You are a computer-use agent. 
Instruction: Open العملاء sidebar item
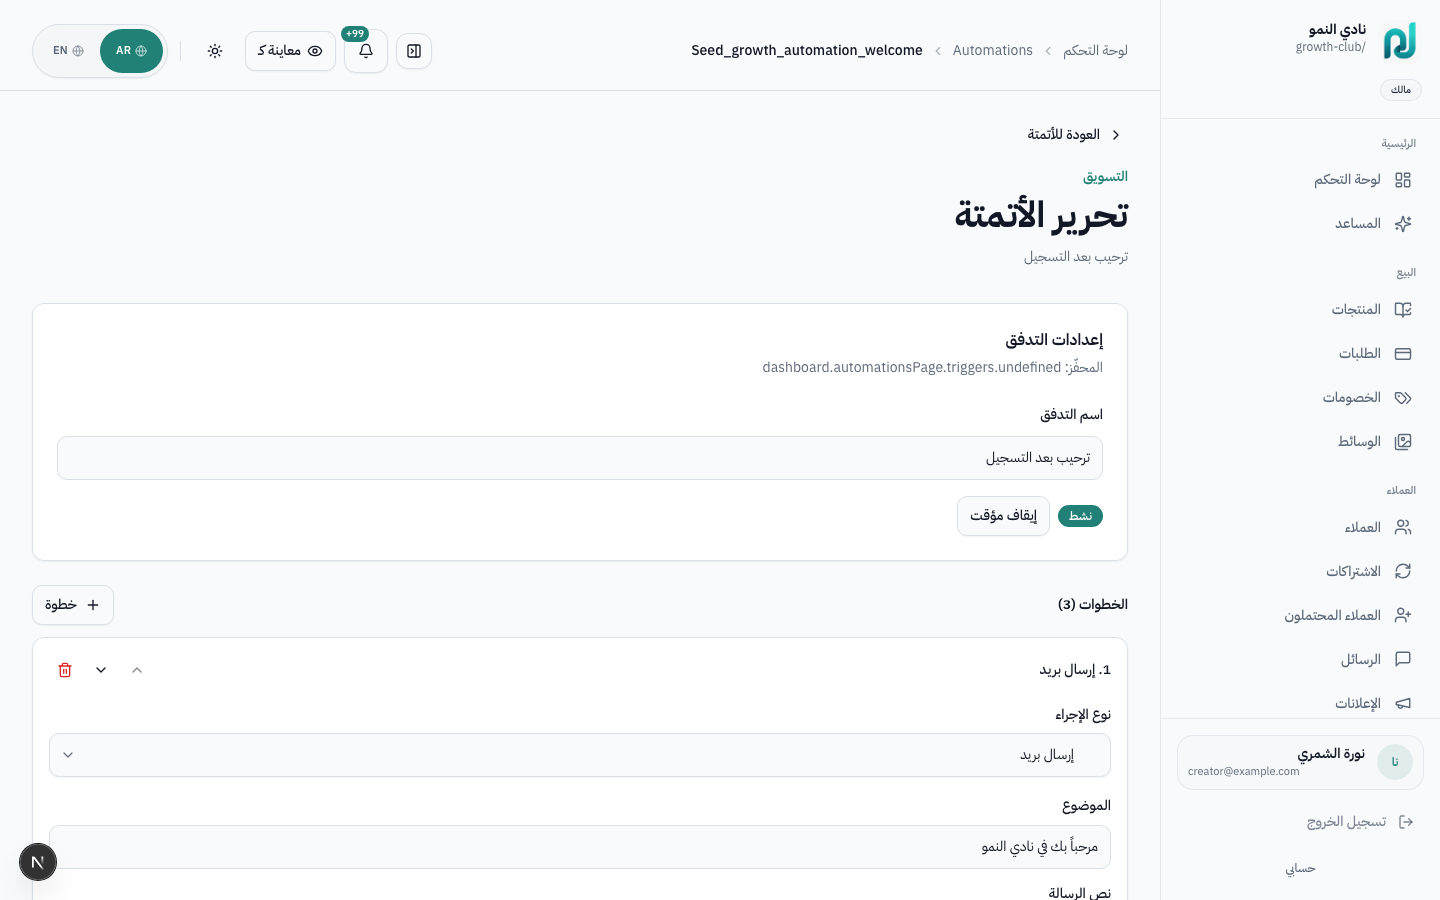(1300, 528)
